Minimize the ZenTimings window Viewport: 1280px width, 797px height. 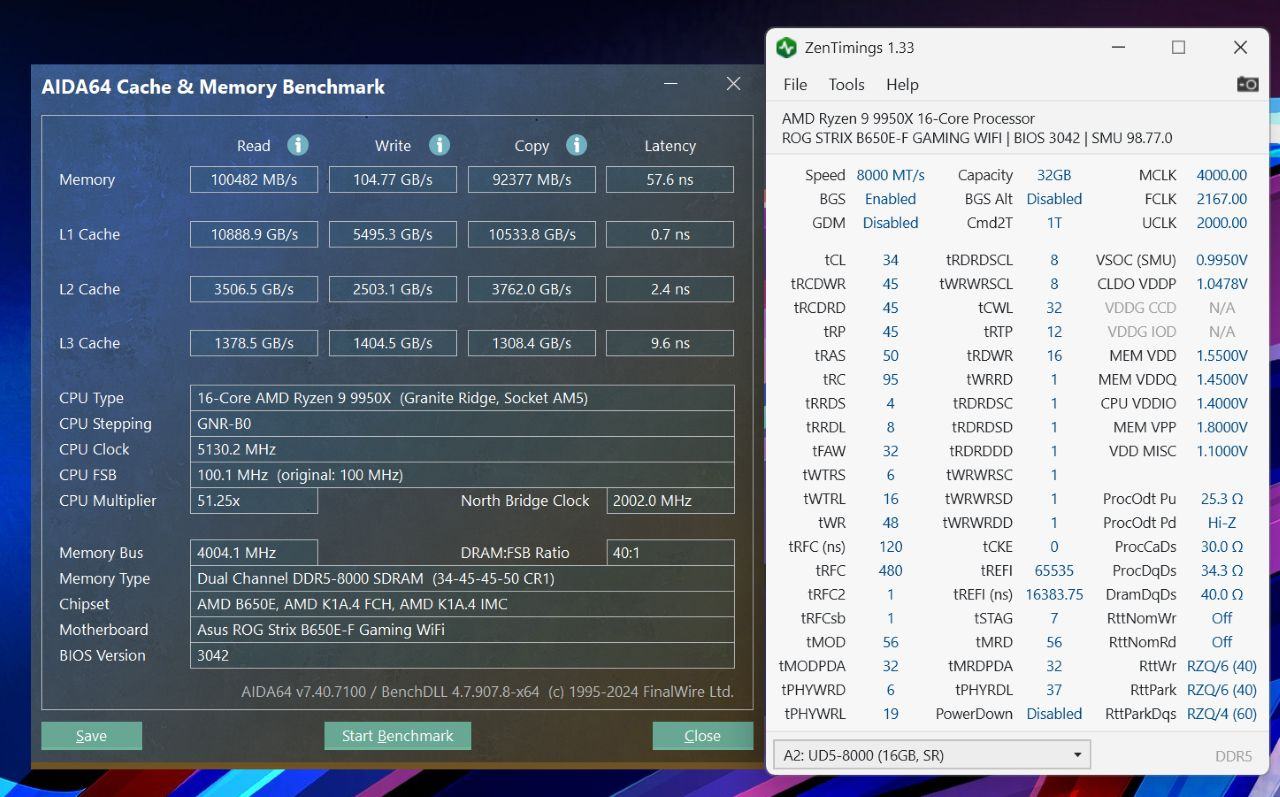1118,48
